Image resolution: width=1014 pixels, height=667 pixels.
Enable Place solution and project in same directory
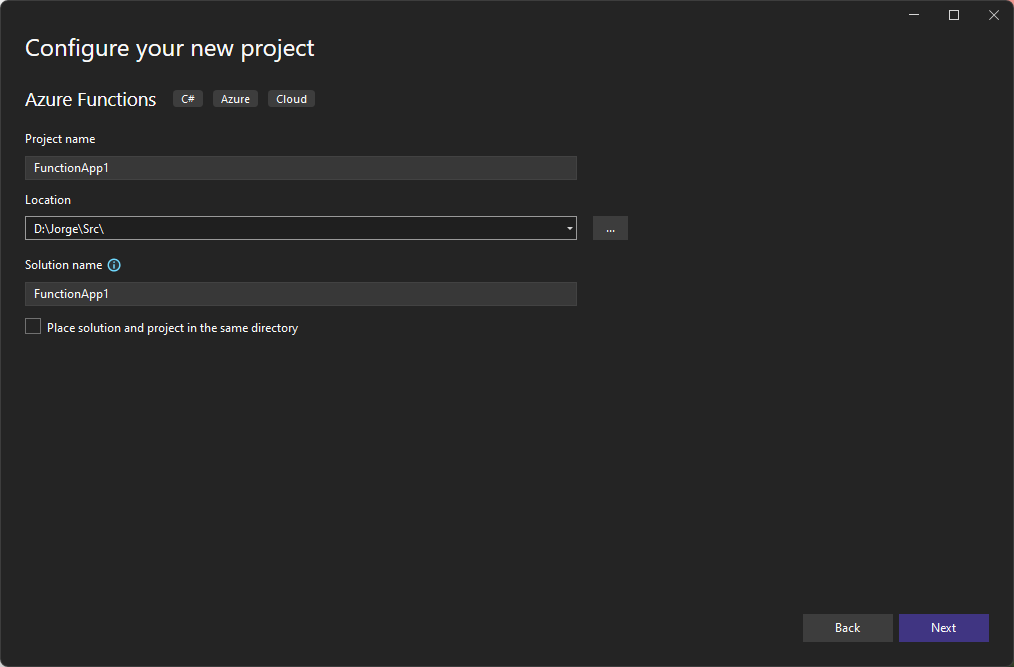point(33,326)
